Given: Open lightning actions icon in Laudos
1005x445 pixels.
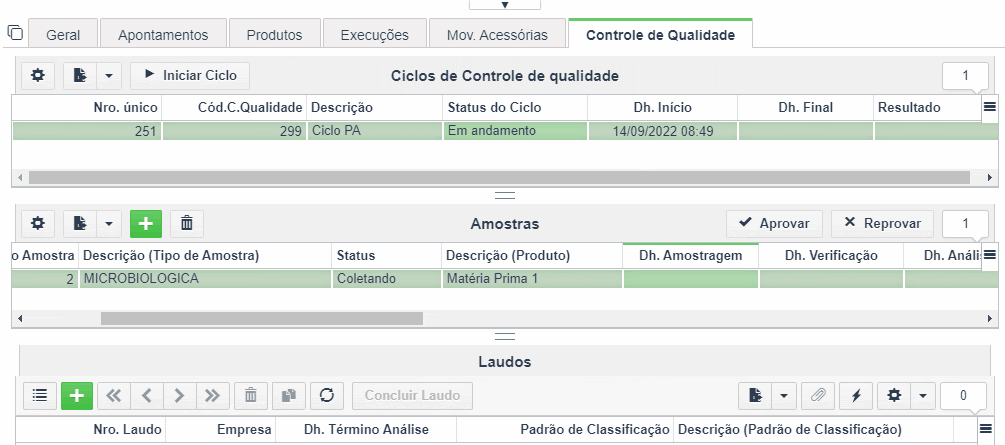Looking at the screenshot, I should [856, 396].
